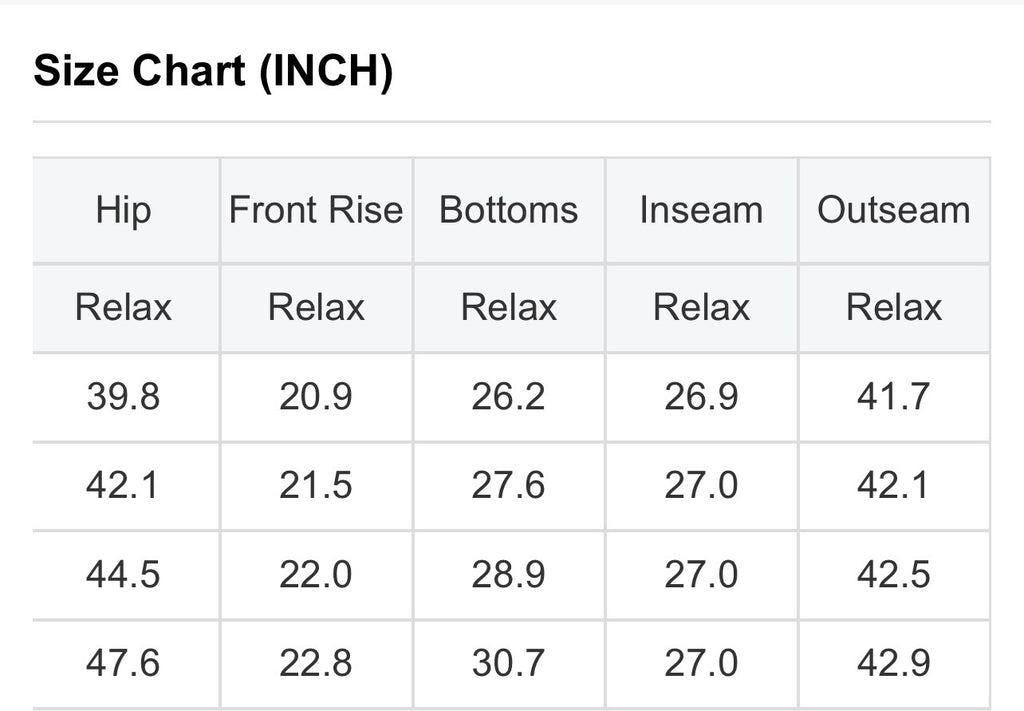Viewport: 1024px width, 711px height.
Task: Click outseam value 41.7 cell
Action: point(894,397)
